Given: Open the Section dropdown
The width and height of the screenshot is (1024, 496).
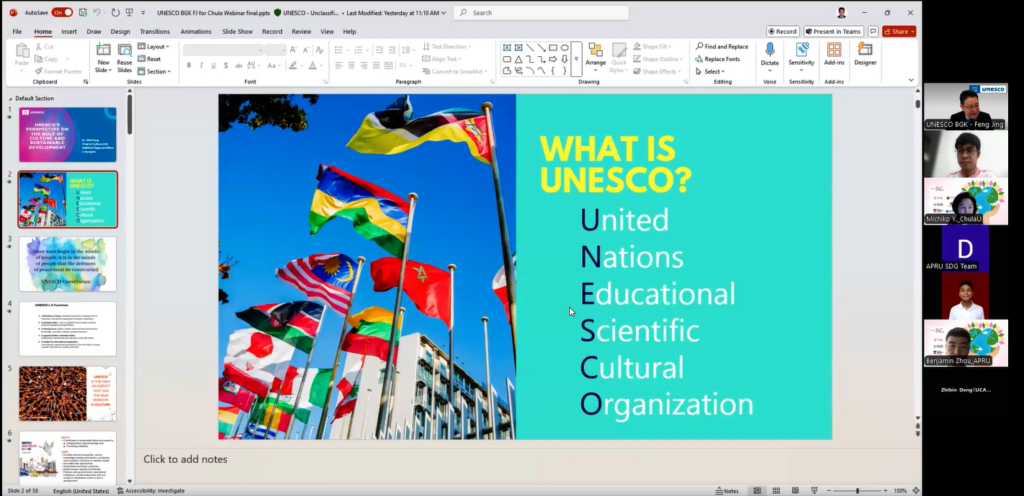Looking at the screenshot, I should tap(154, 71).
